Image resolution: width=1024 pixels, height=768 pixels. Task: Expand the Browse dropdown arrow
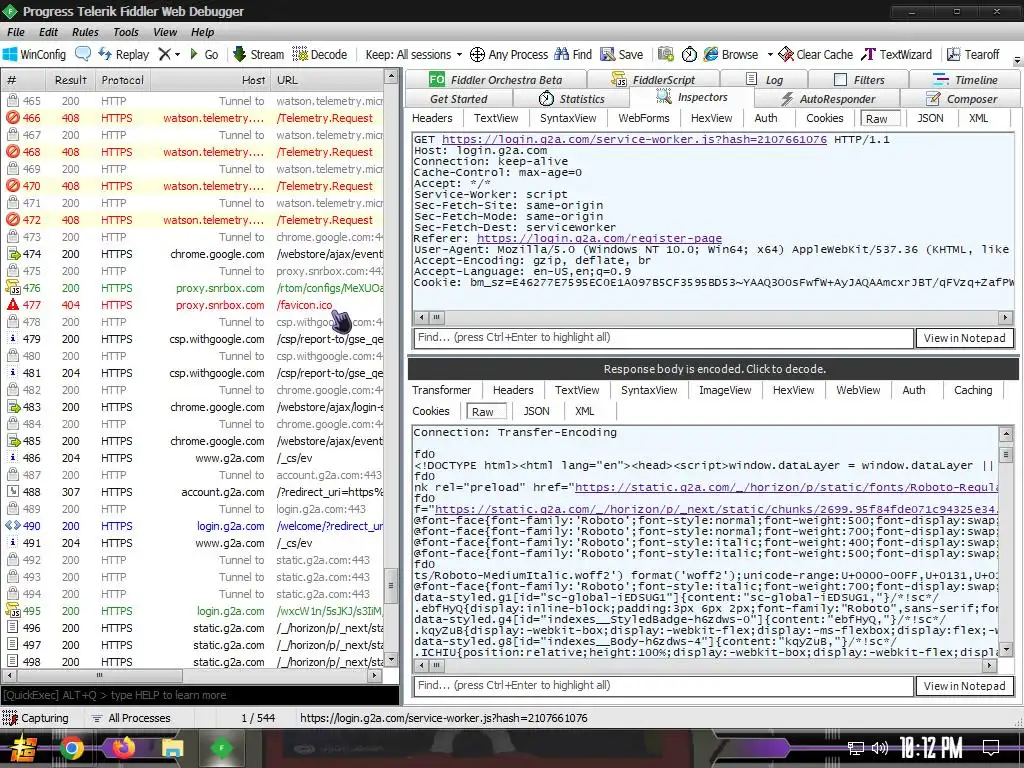point(770,54)
